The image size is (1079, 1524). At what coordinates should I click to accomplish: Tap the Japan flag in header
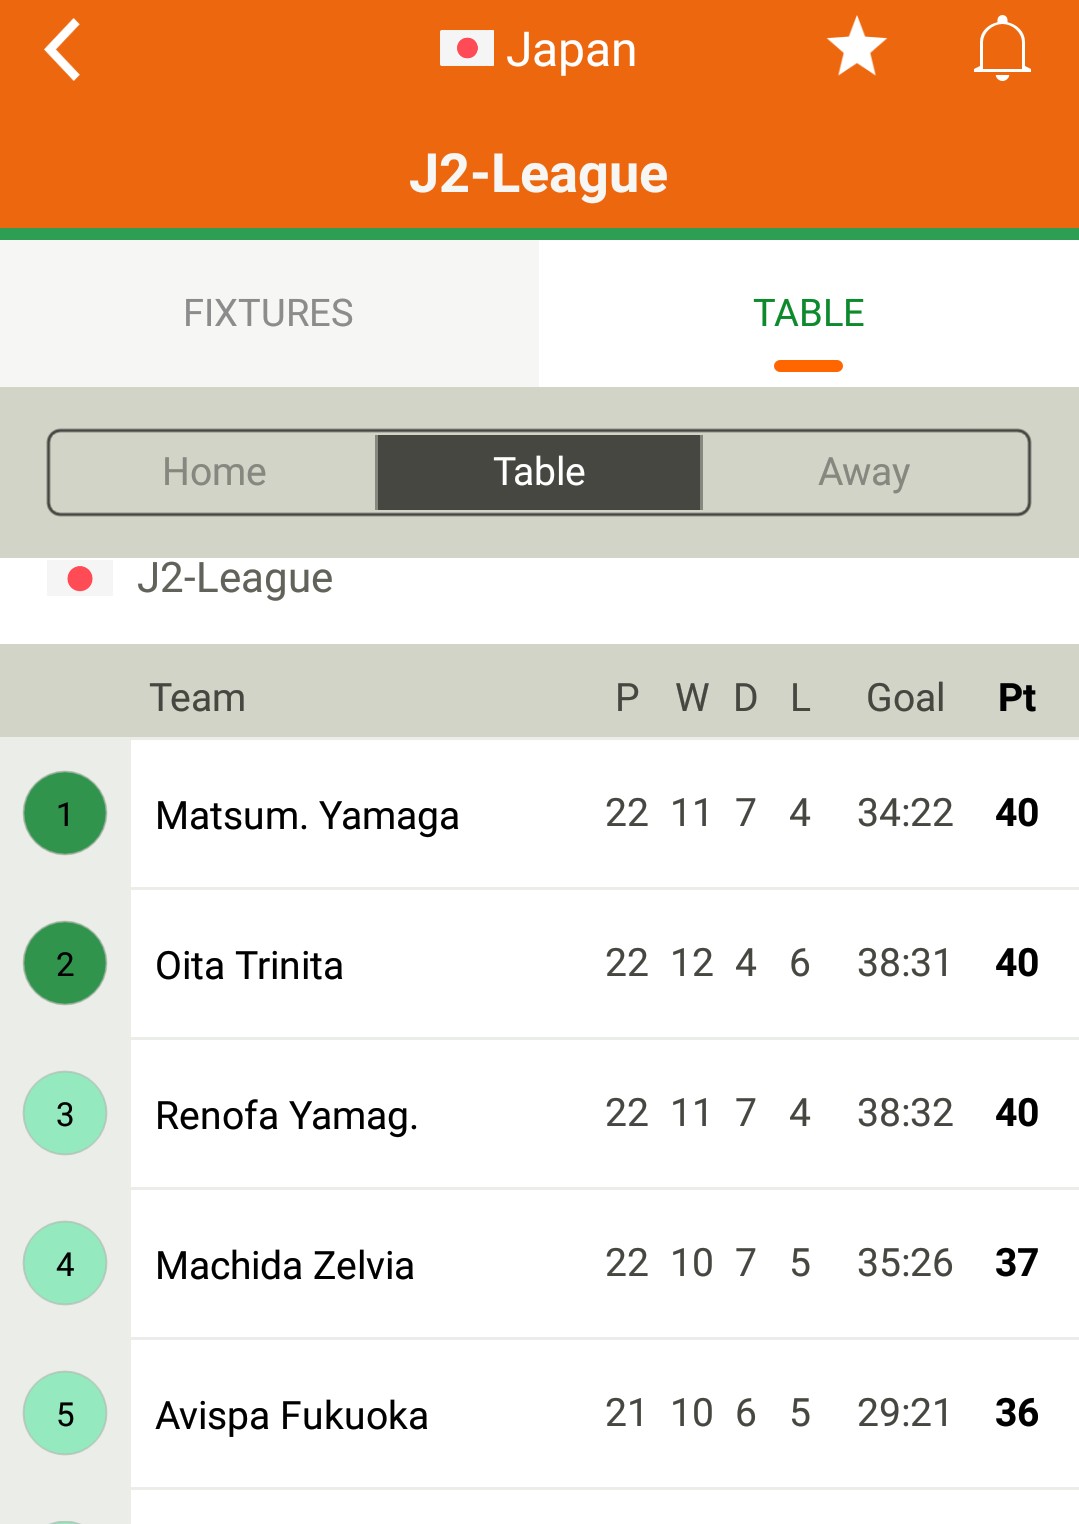tap(466, 48)
